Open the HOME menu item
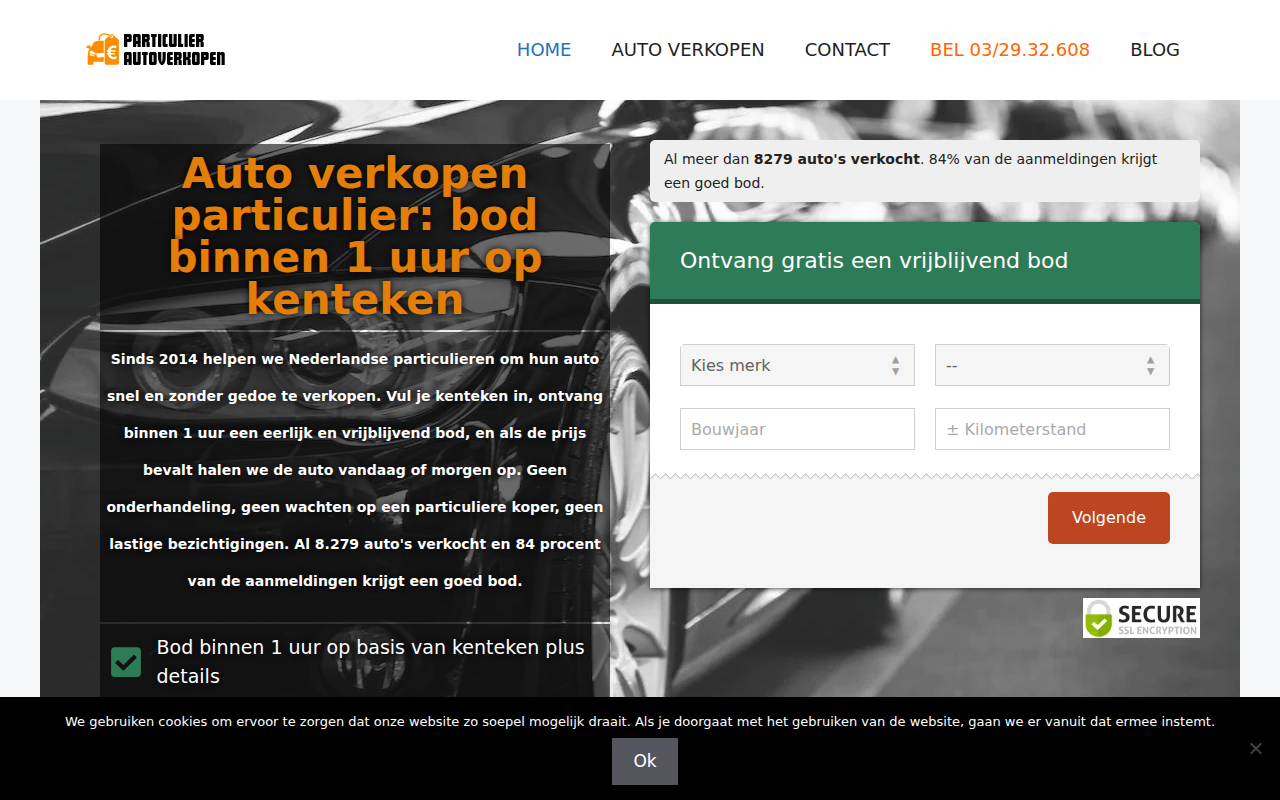Viewport: 1280px width, 800px height. [x=544, y=50]
